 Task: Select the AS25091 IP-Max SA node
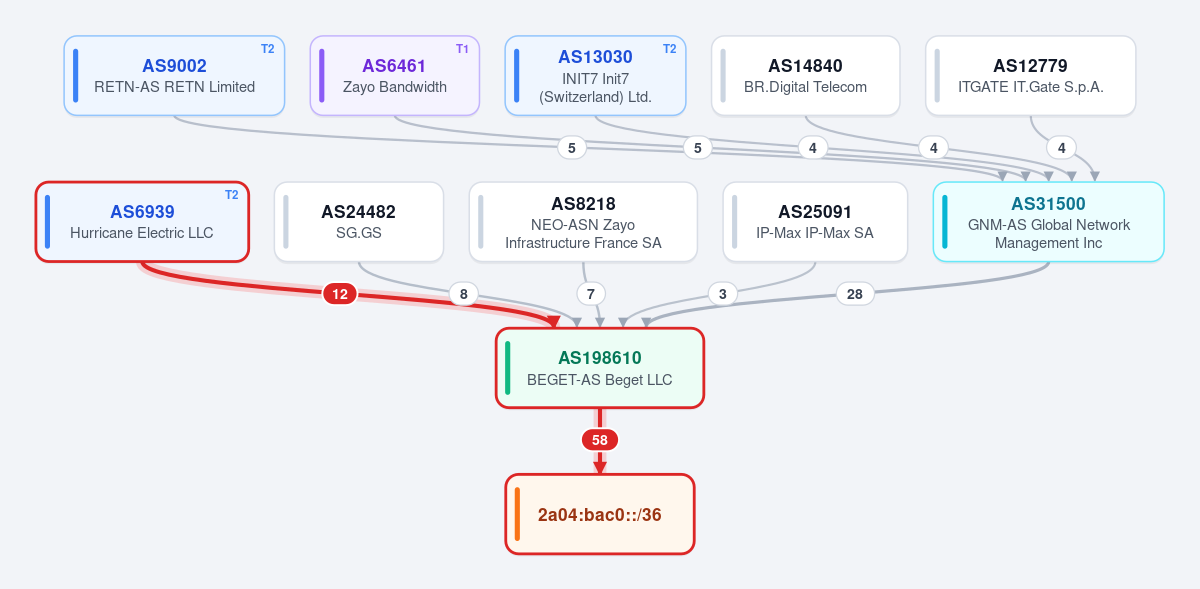click(x=816, y=222)
